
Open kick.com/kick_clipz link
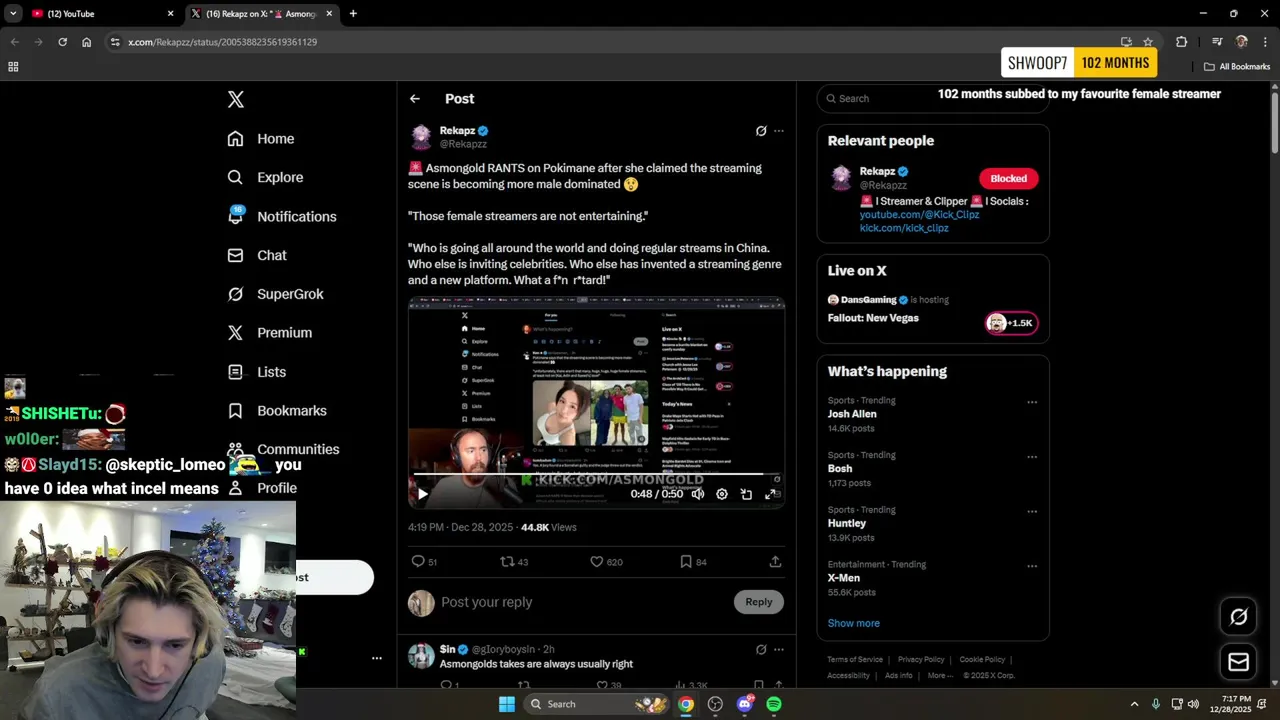[x=904, y=228]
